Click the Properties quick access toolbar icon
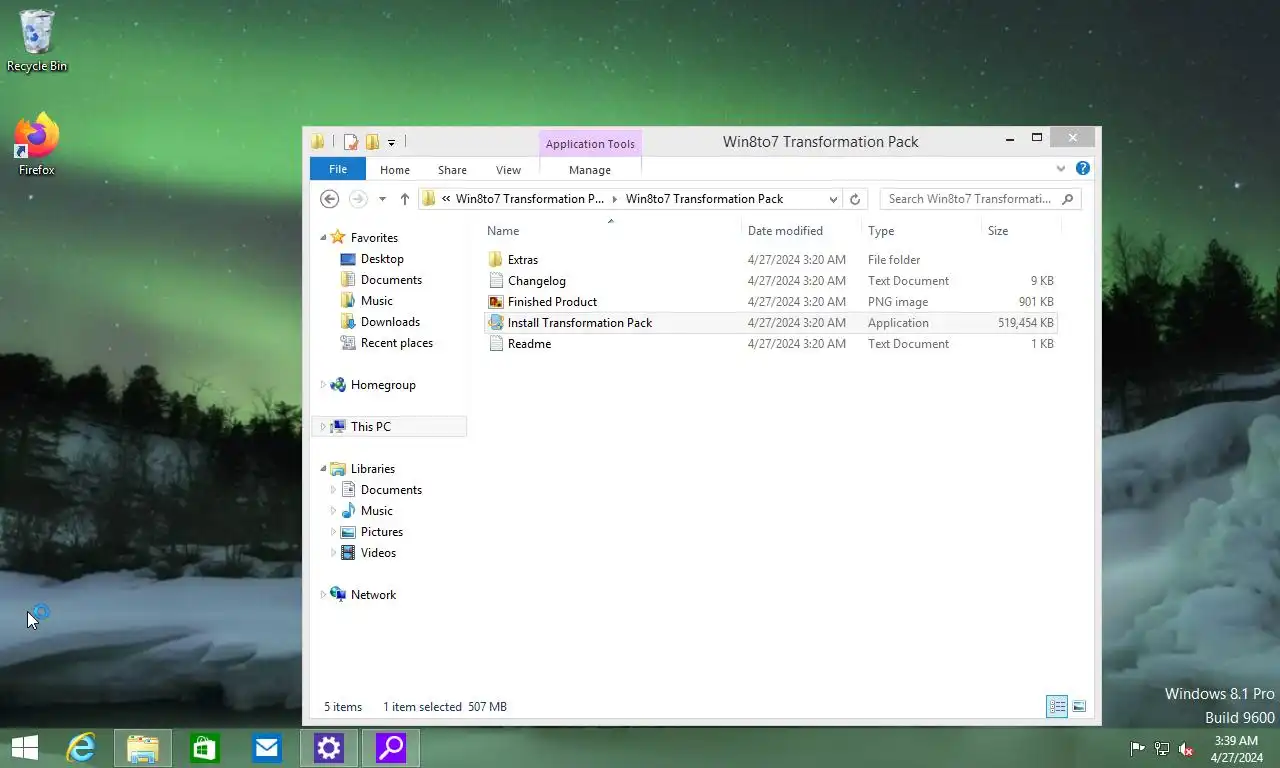The width and height of the screenshot is (1280, 768). [x=351, y=142]
